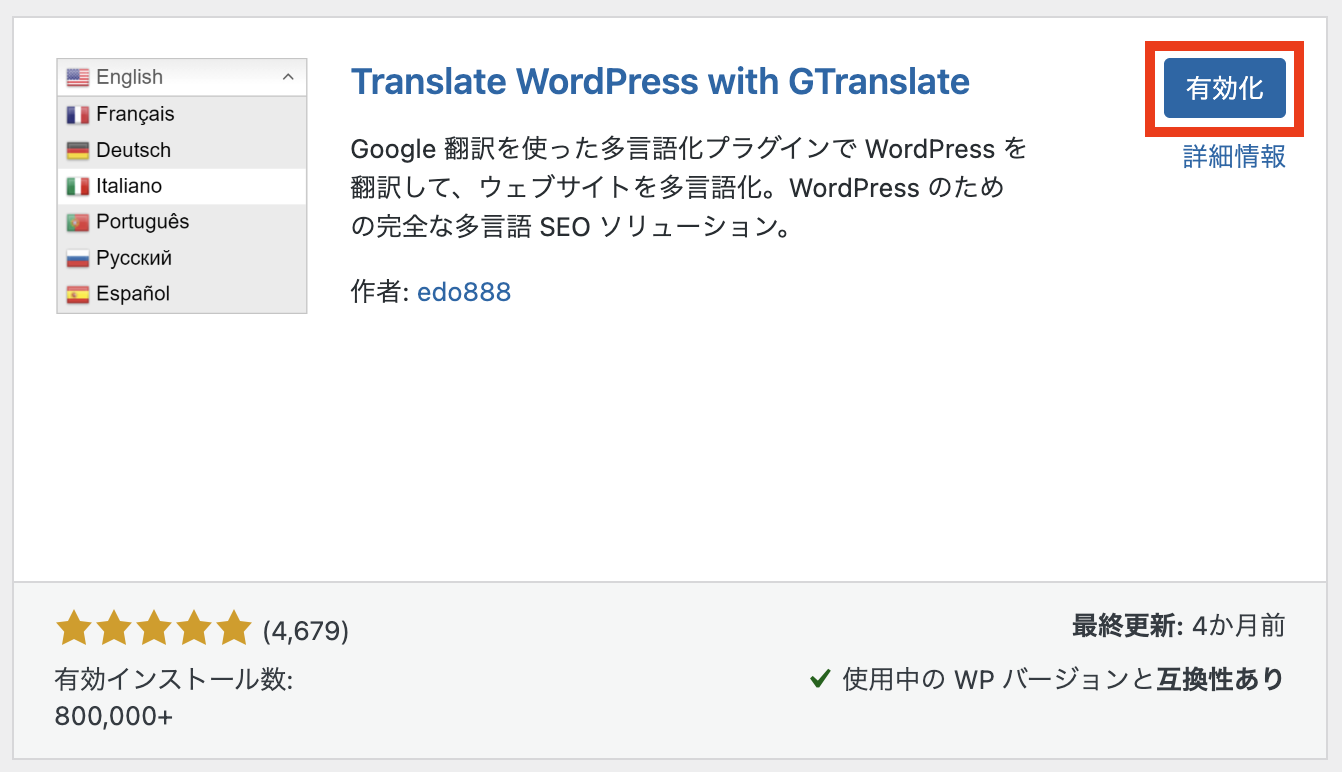Viewport: 1342px width, 772px height.
Task: Click the French flag icon
Action: point(78,114)
